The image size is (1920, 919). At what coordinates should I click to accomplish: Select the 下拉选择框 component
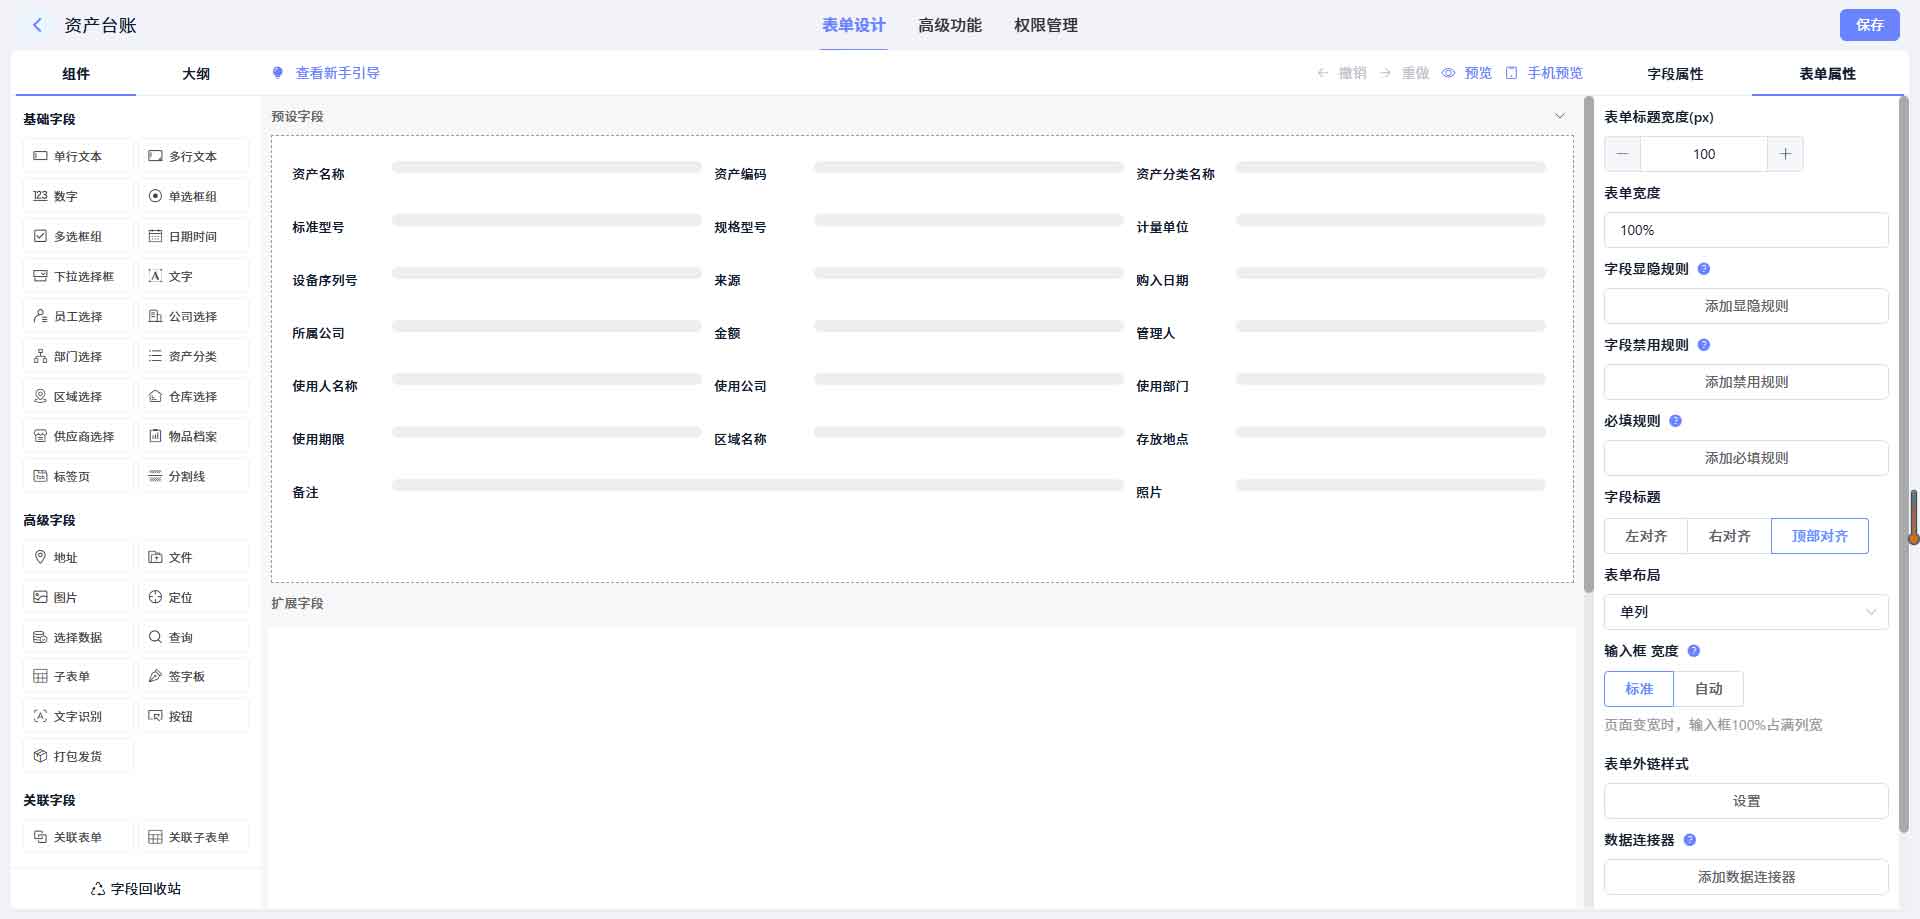tap(78, 276)
